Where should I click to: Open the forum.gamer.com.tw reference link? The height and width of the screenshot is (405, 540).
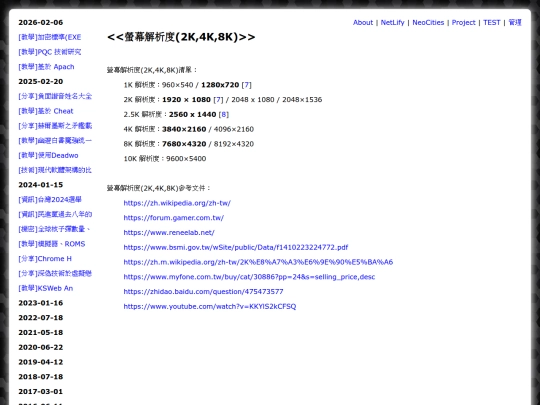click(x=174, y=218)
